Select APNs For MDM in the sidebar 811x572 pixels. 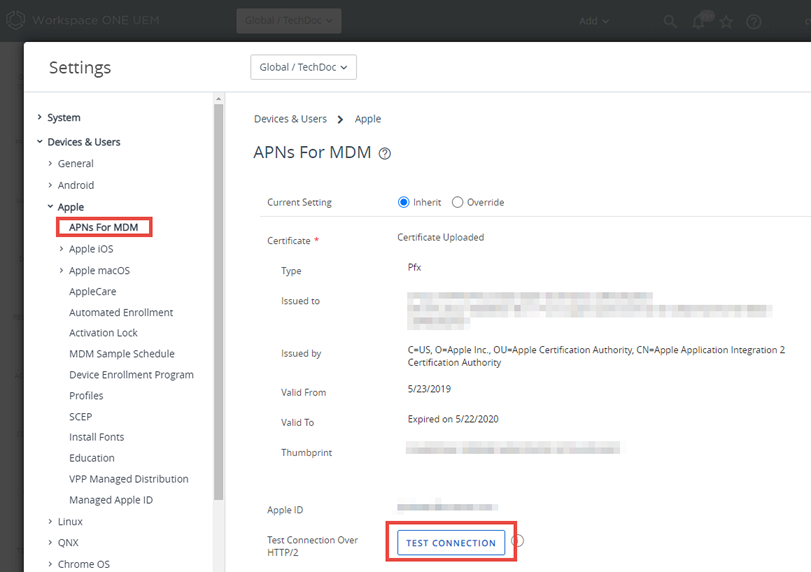[103, 228]
